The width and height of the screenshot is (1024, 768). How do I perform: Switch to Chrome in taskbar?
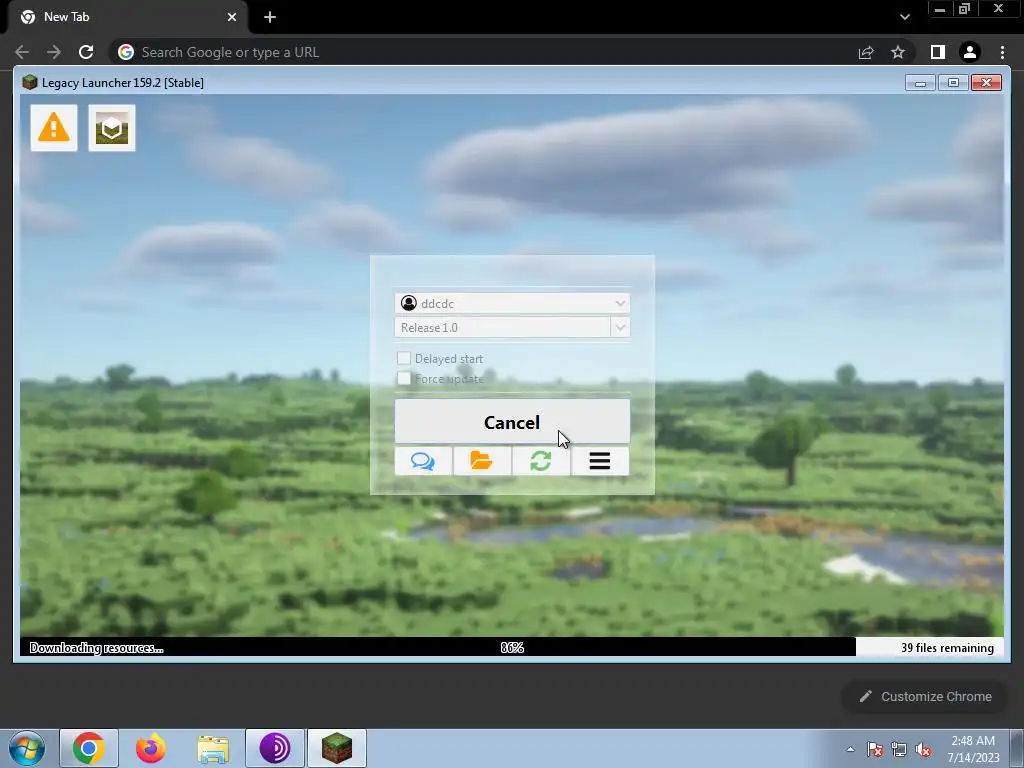[89, 748]
